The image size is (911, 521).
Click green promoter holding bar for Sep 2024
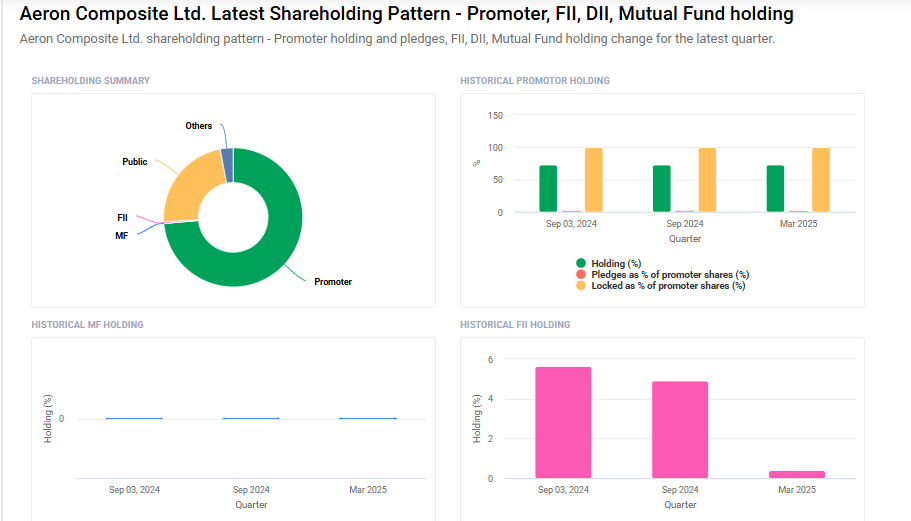[662, 189]
